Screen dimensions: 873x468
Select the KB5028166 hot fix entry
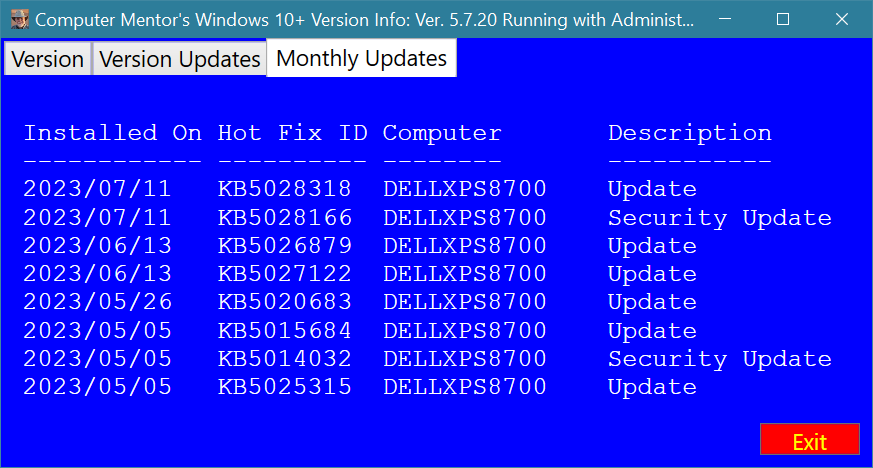click(x=285, y=218)
